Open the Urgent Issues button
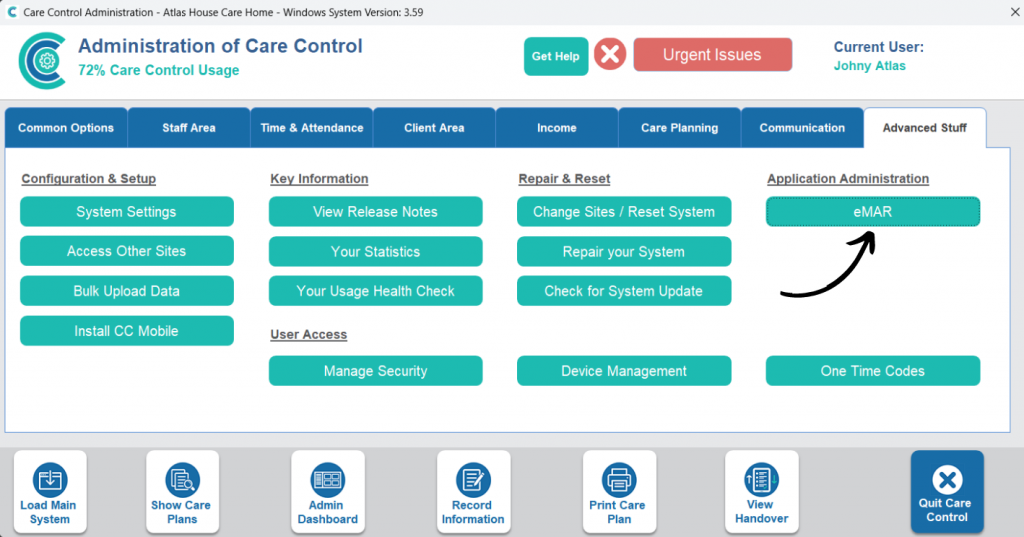Screen dimensions: 1024x537 [x=712, y=55]
